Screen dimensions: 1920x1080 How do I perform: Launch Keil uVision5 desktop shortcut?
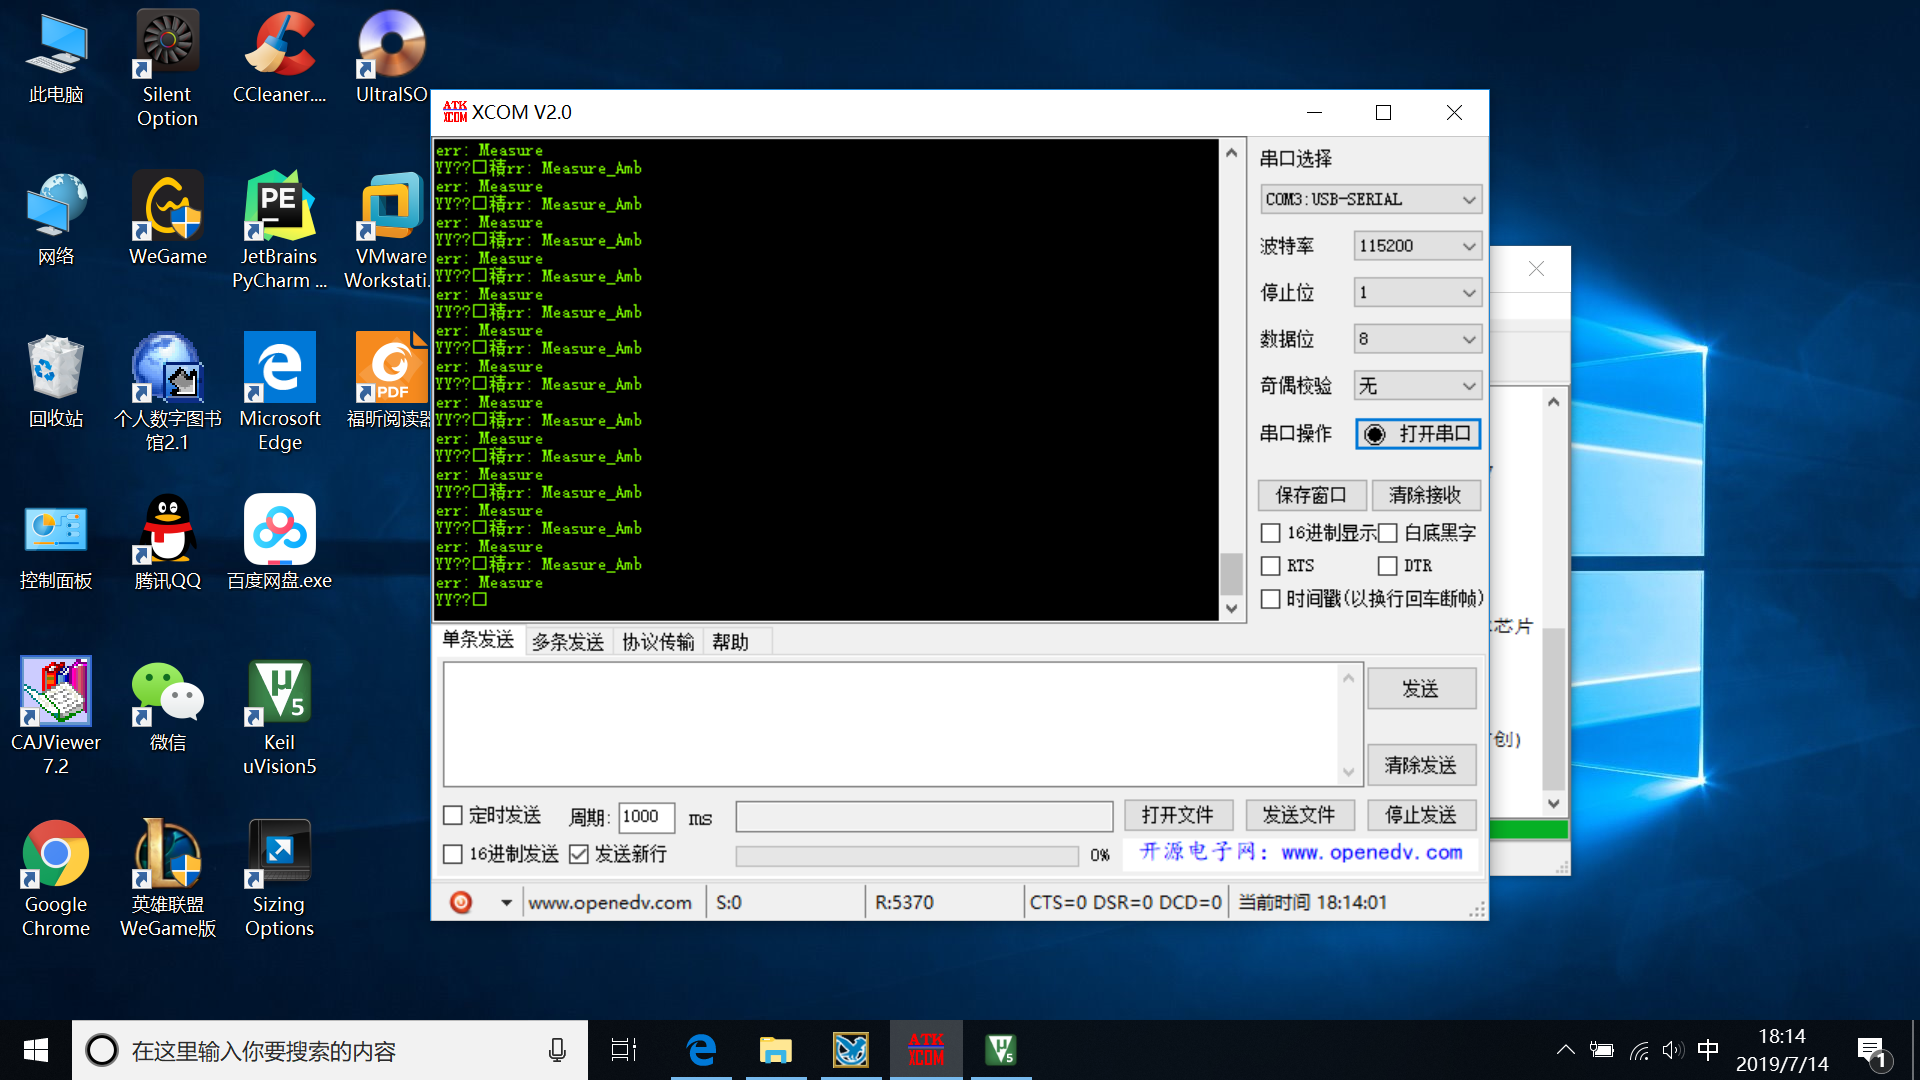point(279,717)
